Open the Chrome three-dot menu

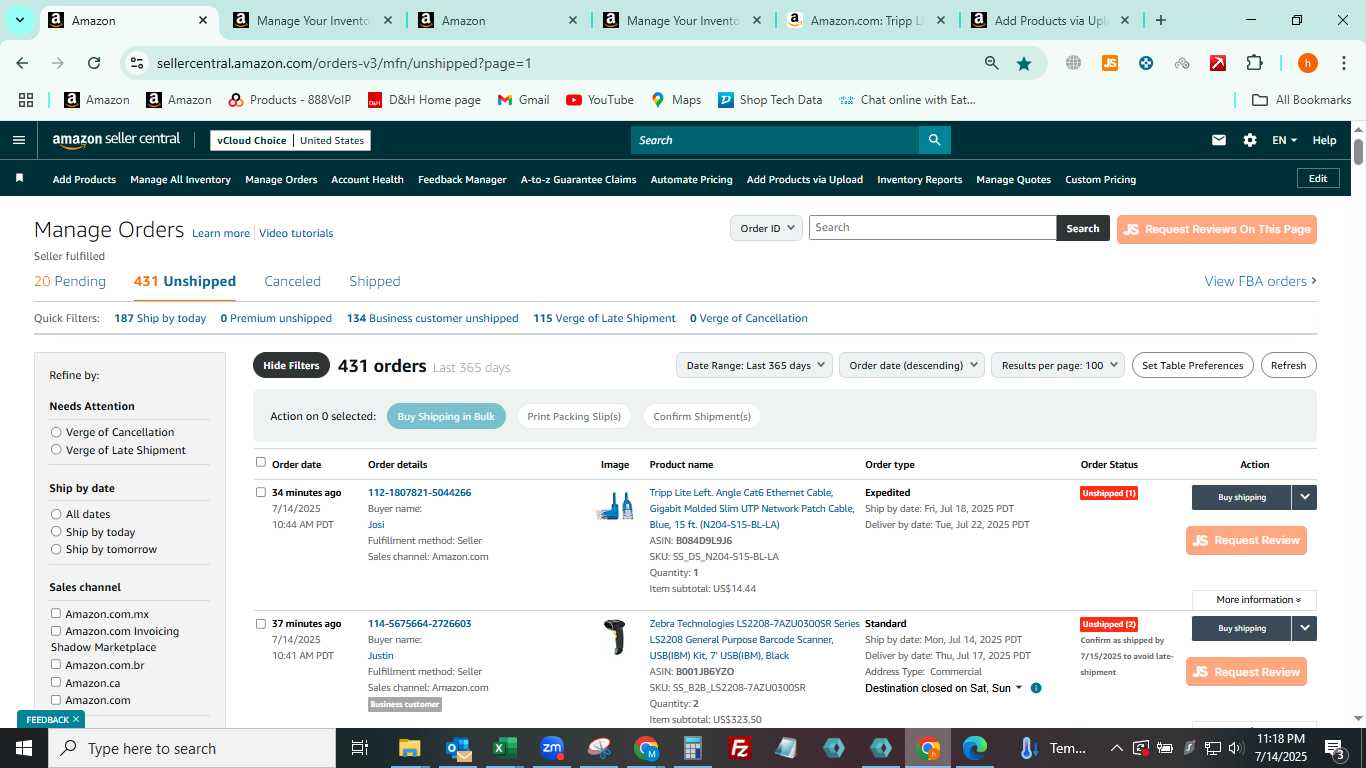(1342, 63)
